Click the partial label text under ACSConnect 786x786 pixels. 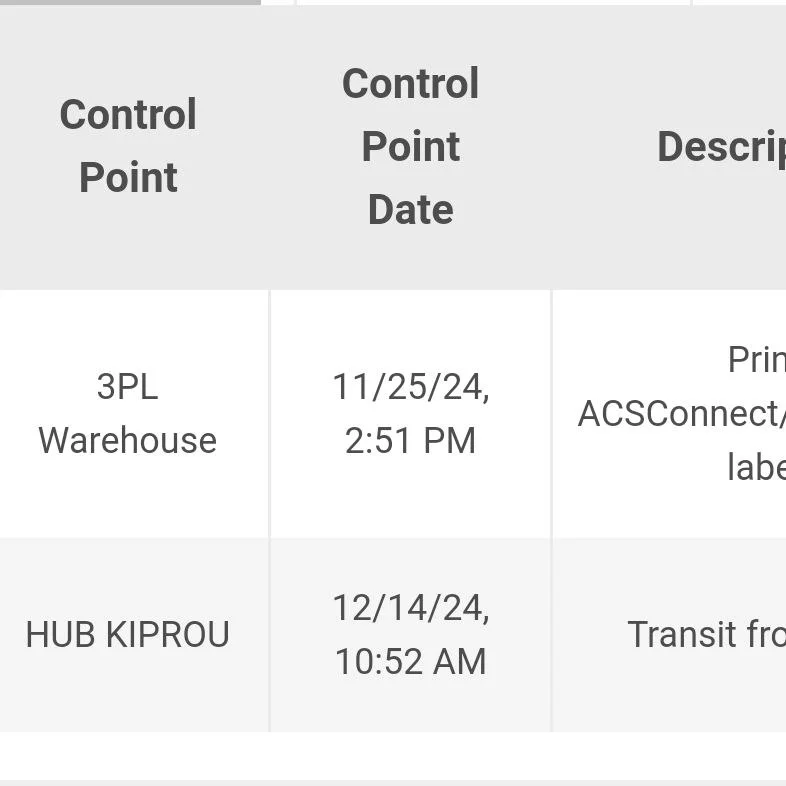click(x=755, y=467)
